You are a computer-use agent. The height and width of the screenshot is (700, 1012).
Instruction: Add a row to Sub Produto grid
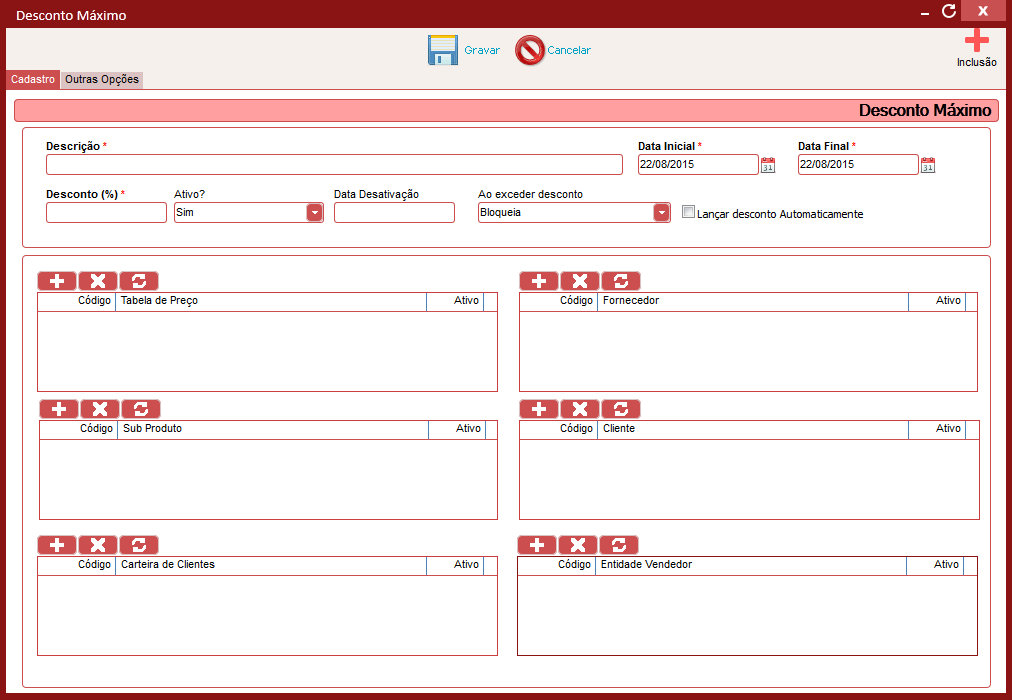point(59,409)
